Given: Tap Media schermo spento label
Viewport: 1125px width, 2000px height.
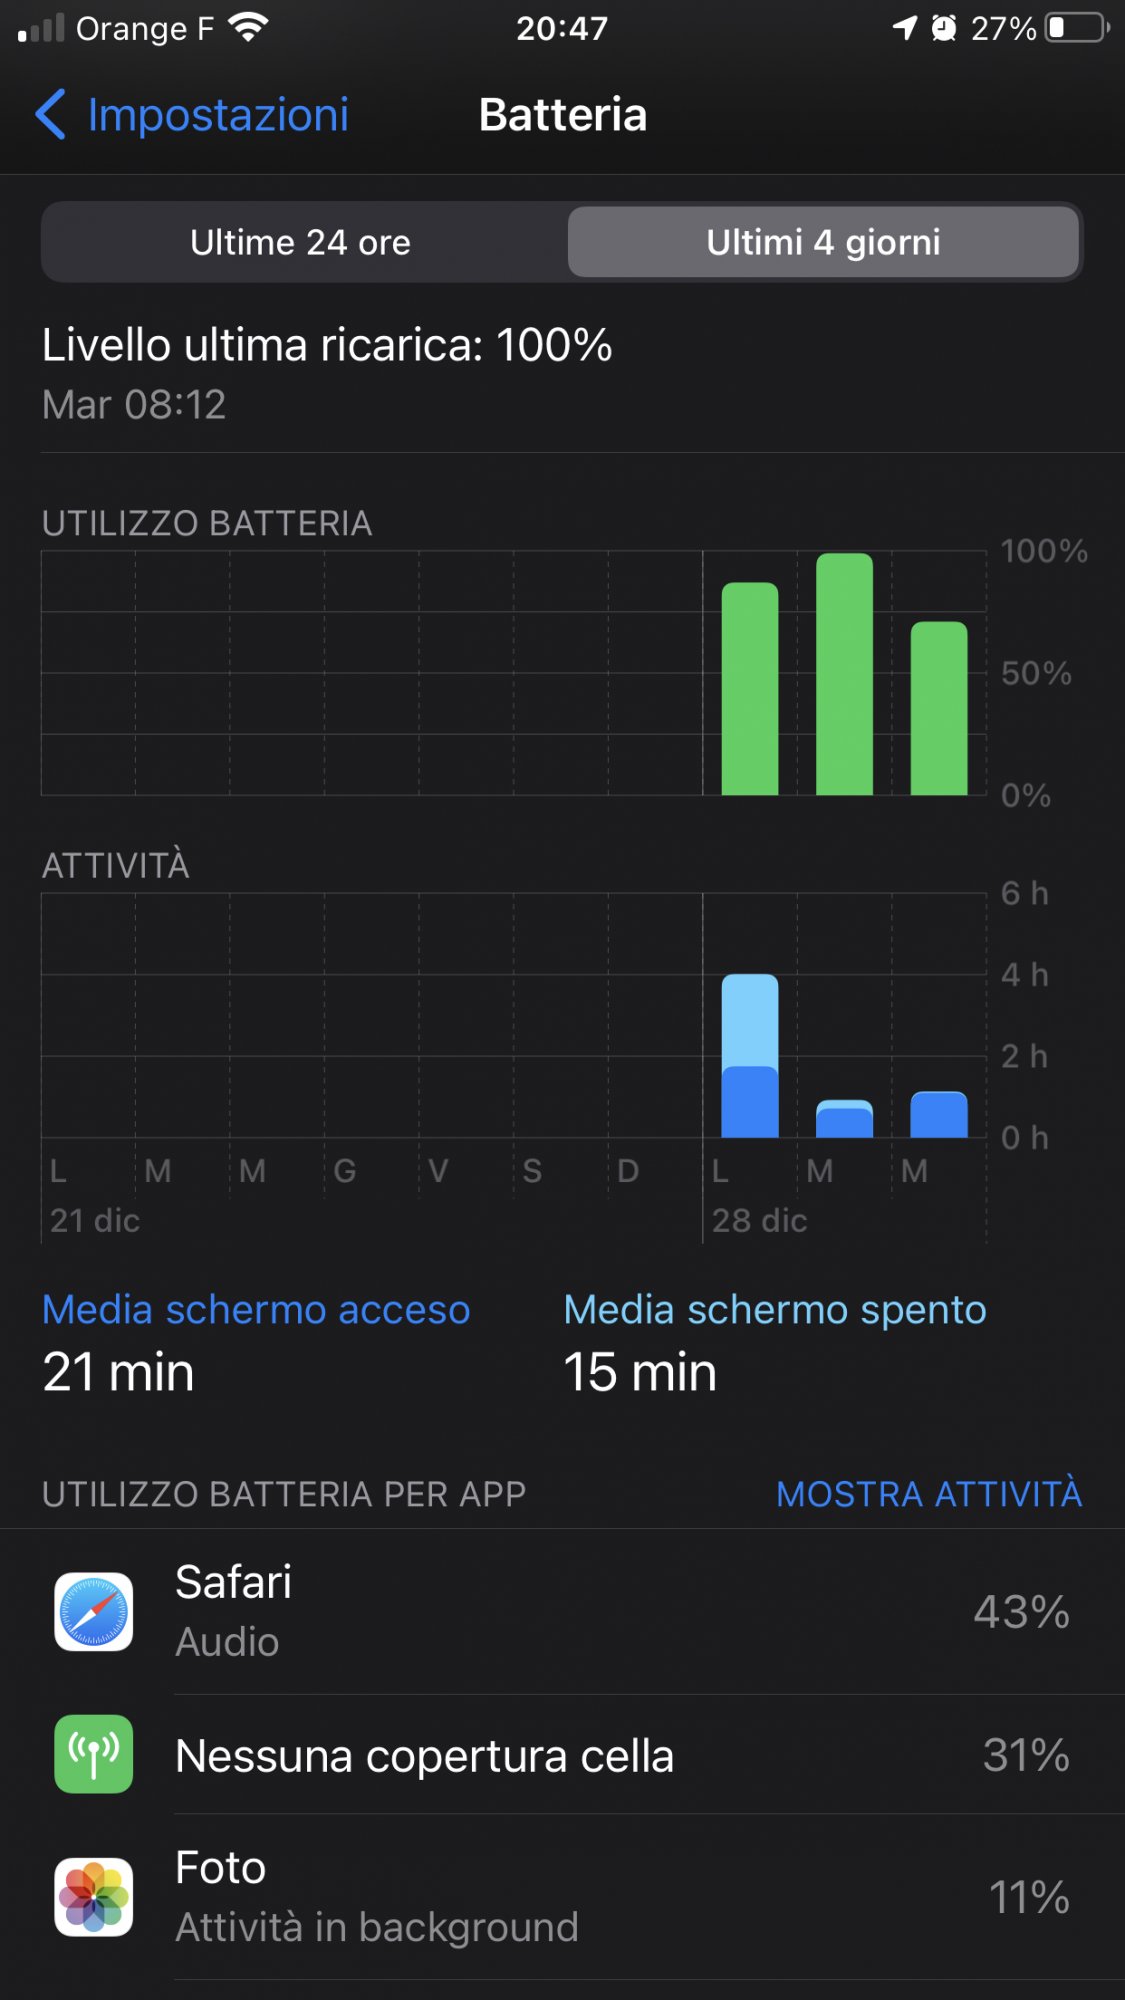Looking at the screenshot, I should [775, 1310].
